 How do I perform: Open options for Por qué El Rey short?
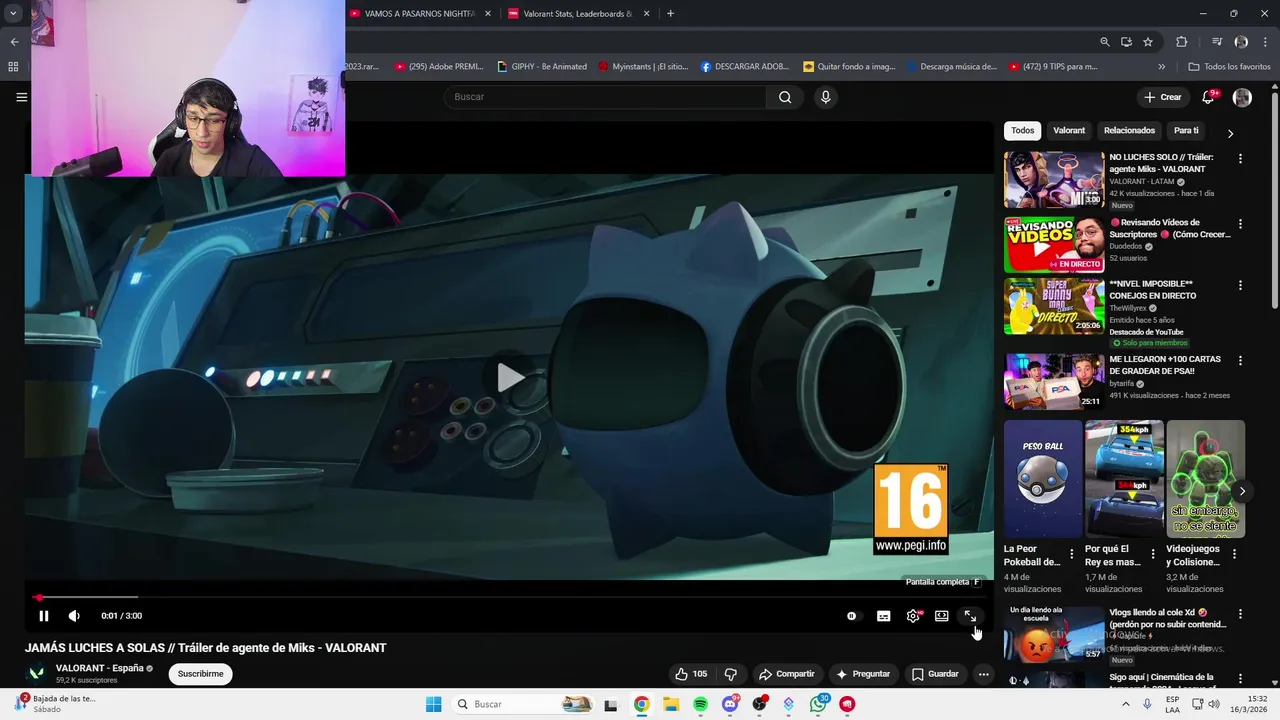pyautogui.click(x=1153, y=553)
